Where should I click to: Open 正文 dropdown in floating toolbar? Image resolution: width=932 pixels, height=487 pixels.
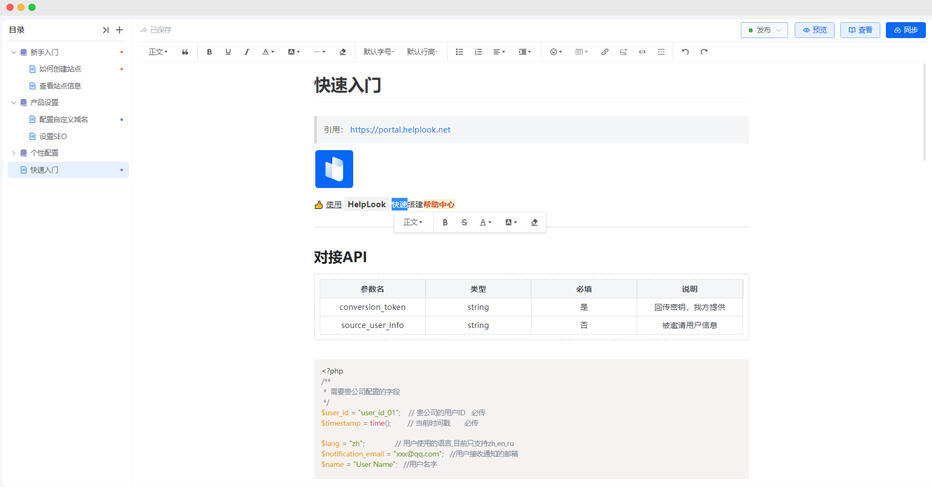pyautogui.click(x=413, y=222)
